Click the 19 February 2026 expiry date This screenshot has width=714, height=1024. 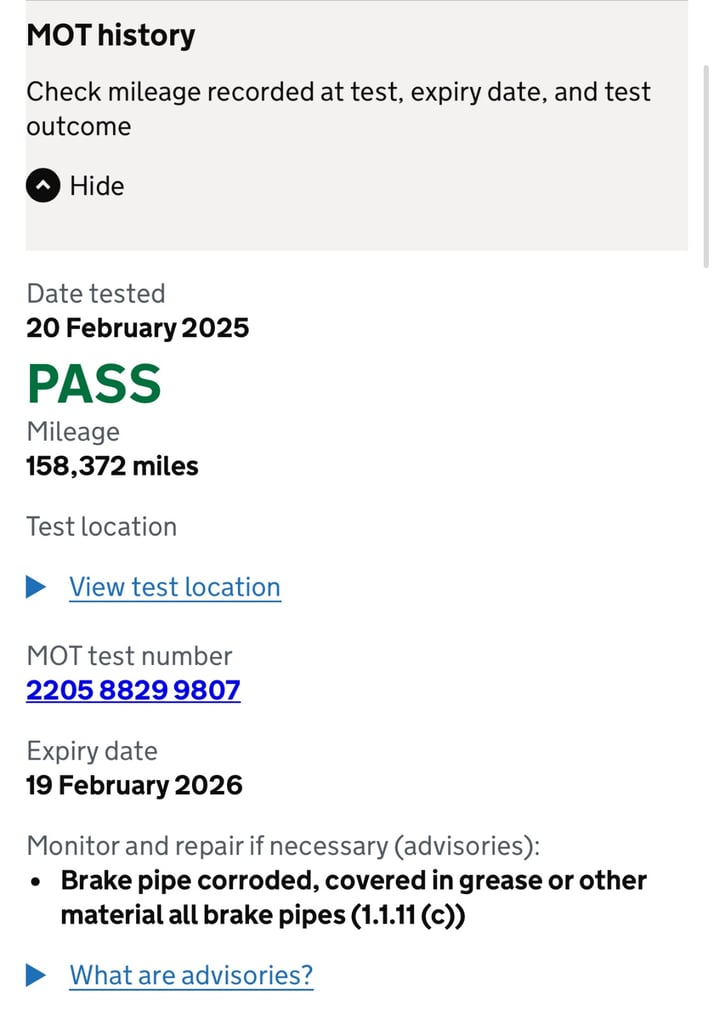pos(134,785)
